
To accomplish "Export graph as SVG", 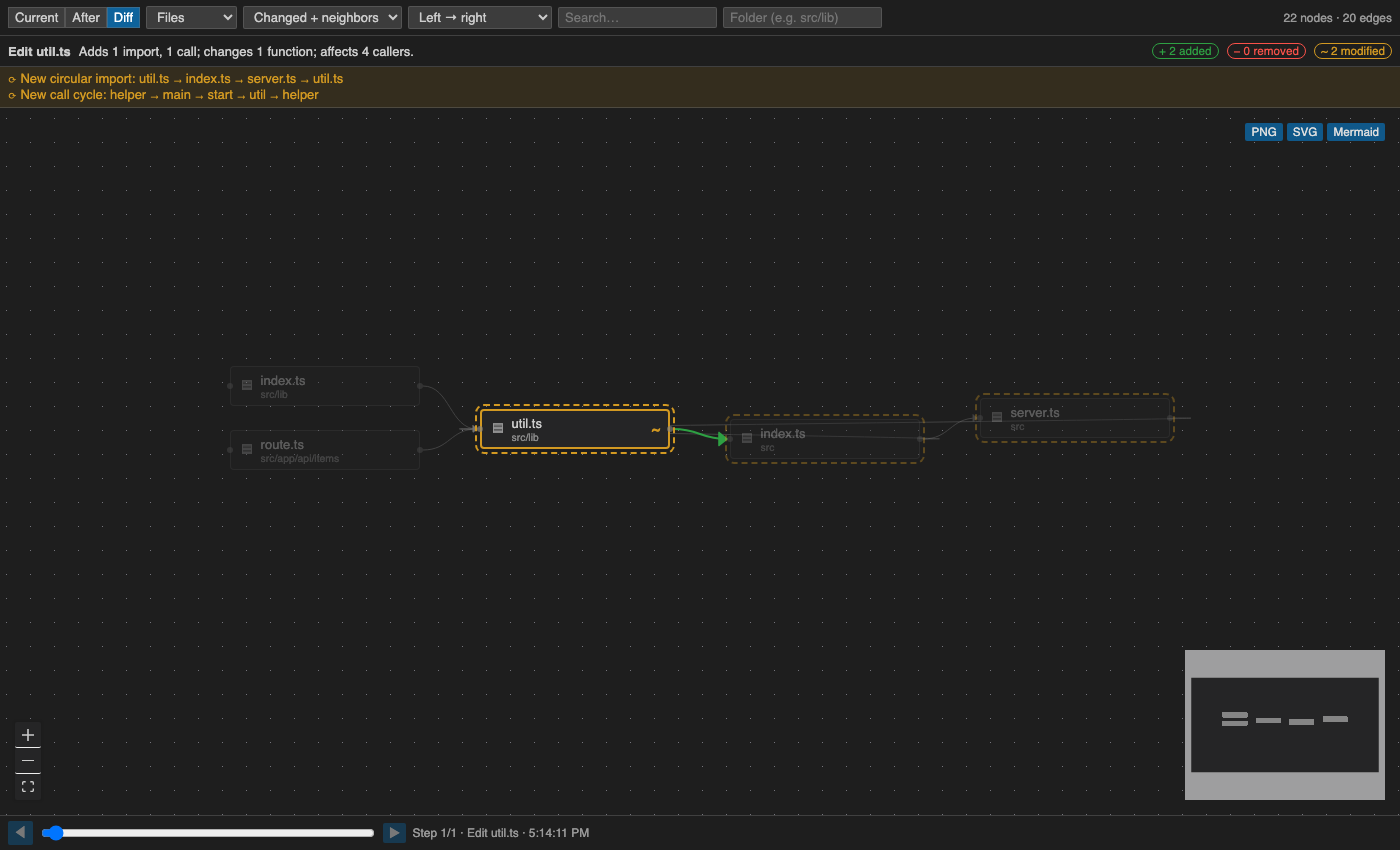I will [1304, 132].
